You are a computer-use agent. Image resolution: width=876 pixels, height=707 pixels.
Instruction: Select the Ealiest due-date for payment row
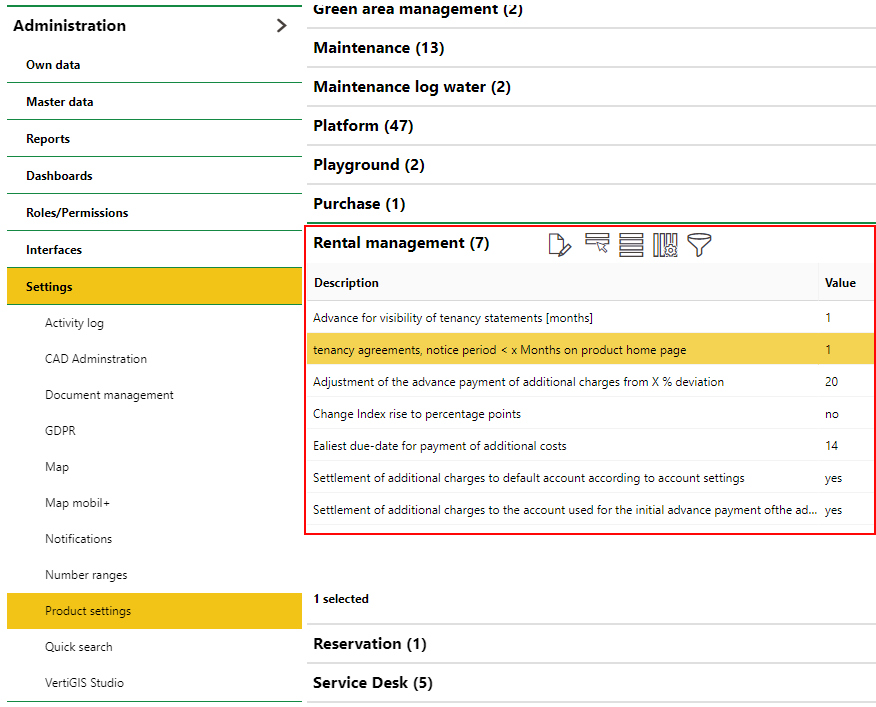click(x=439, y=446)
